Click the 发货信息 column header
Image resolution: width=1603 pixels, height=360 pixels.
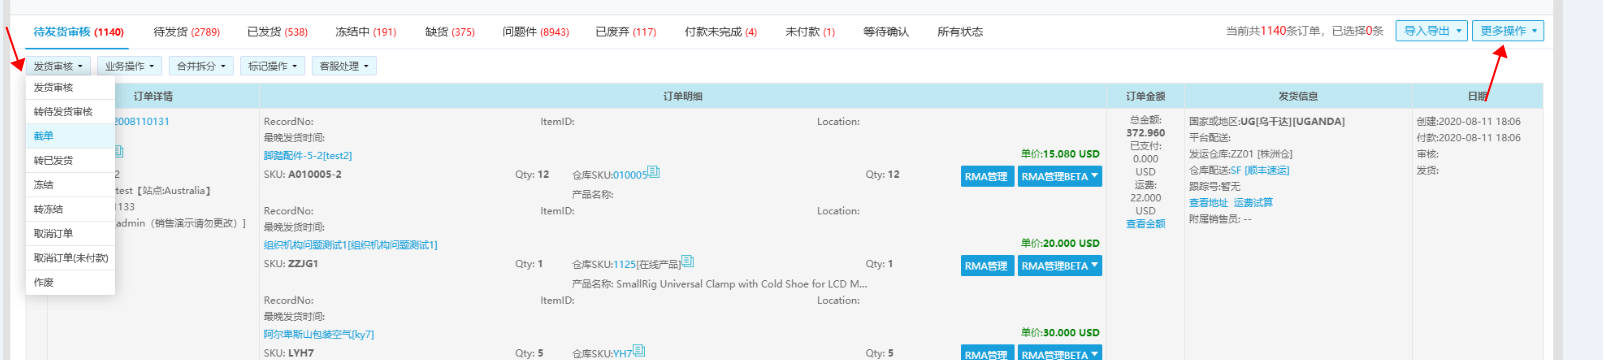(x=1298, y=97)
